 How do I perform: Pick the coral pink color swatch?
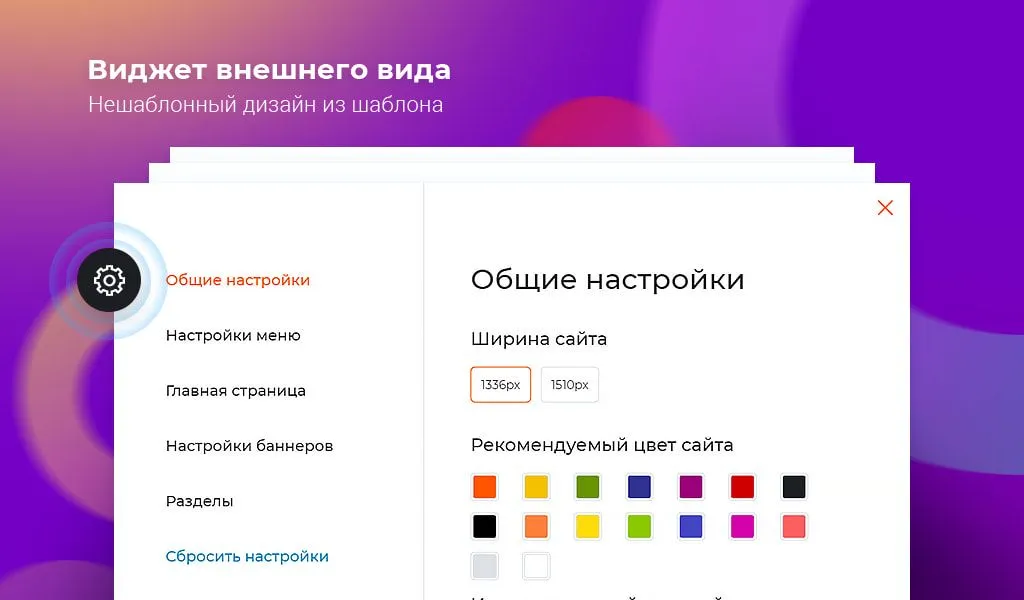click(x=793, y=526)
